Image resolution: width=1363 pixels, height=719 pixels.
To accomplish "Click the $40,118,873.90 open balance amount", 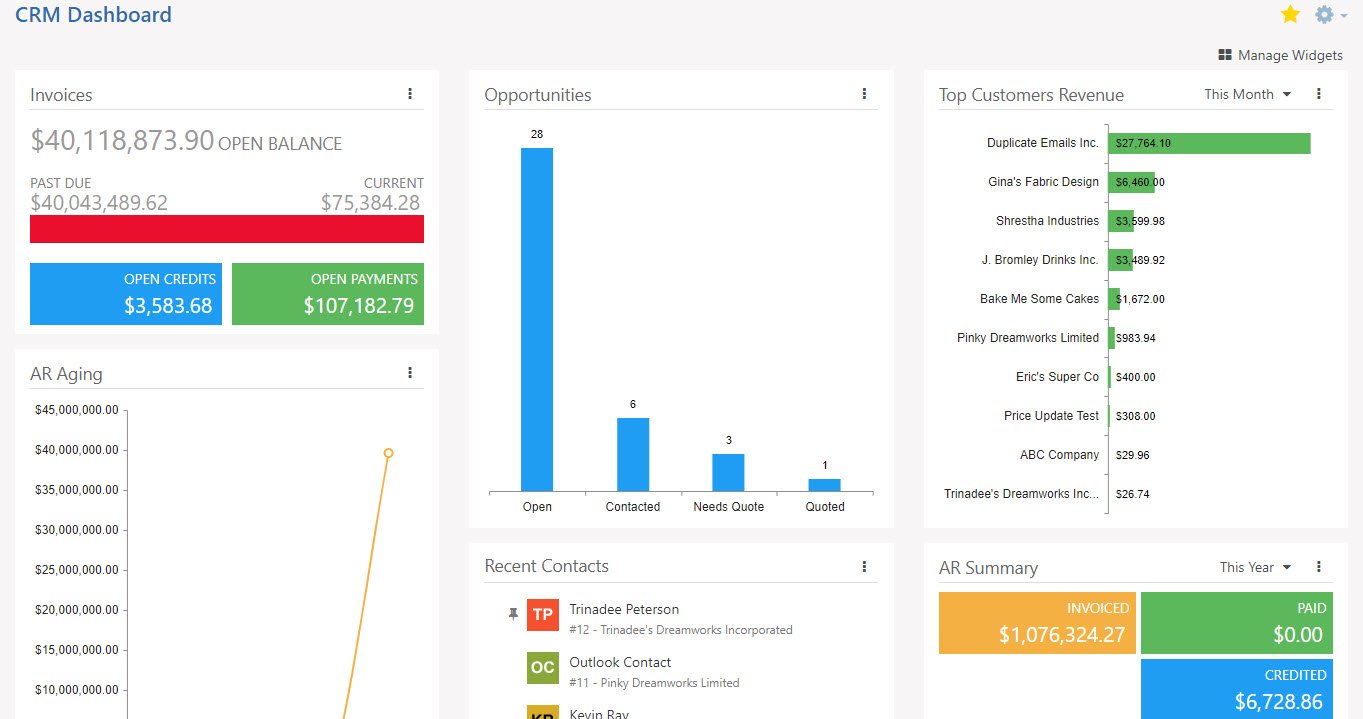I will [x=122, y=141].
